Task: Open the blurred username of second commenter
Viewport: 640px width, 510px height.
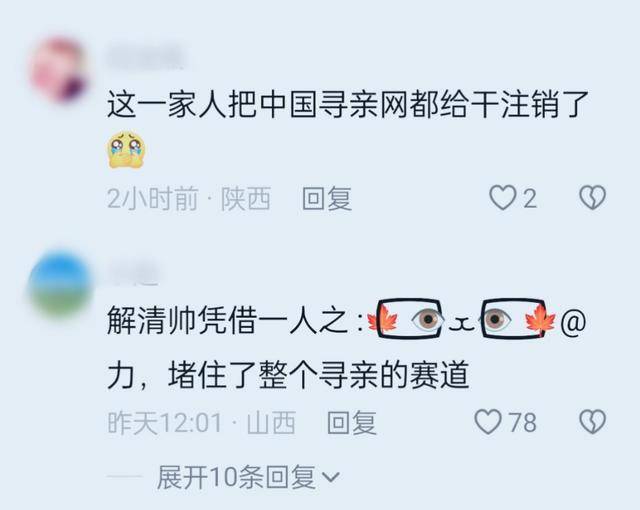Action: click(x=133, y=273)
